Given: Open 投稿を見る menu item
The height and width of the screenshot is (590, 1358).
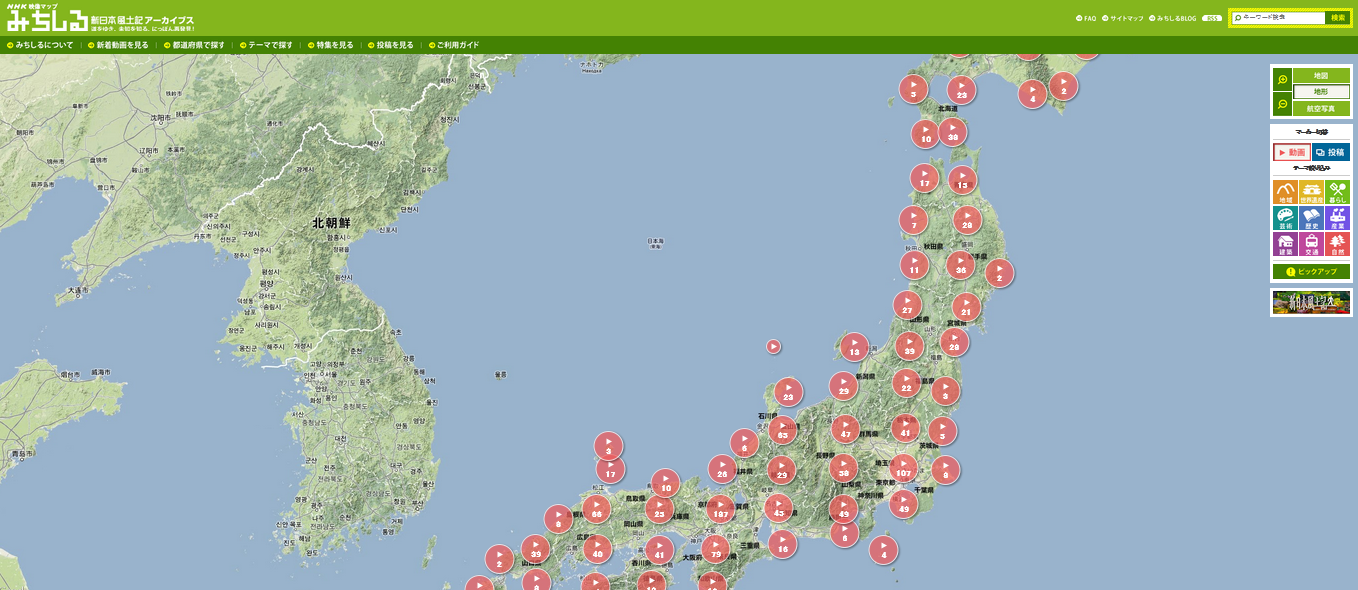Looking at the screenshot, I should click(x=390, y=45).
